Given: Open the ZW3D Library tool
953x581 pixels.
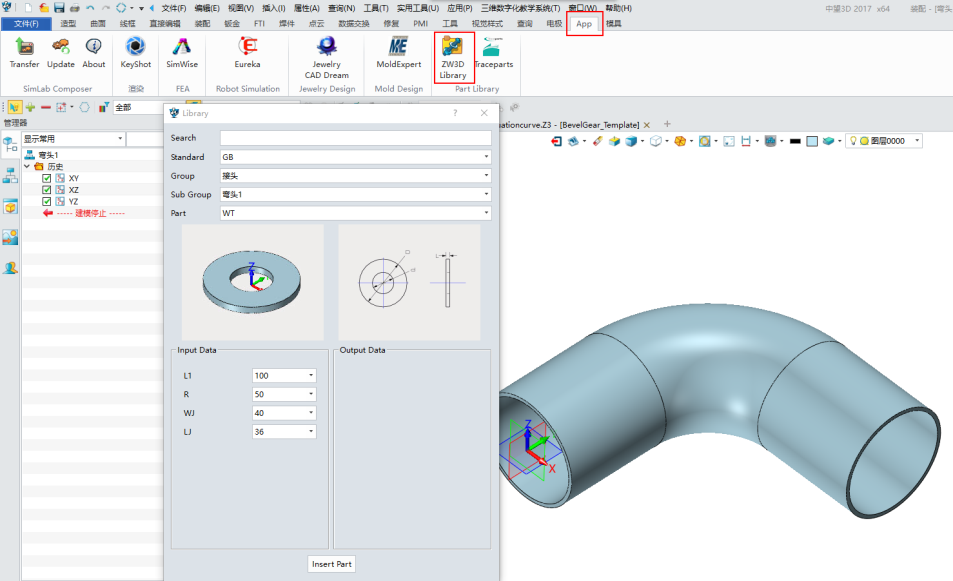Looking at the screenshot, I should tap(453, 56).
